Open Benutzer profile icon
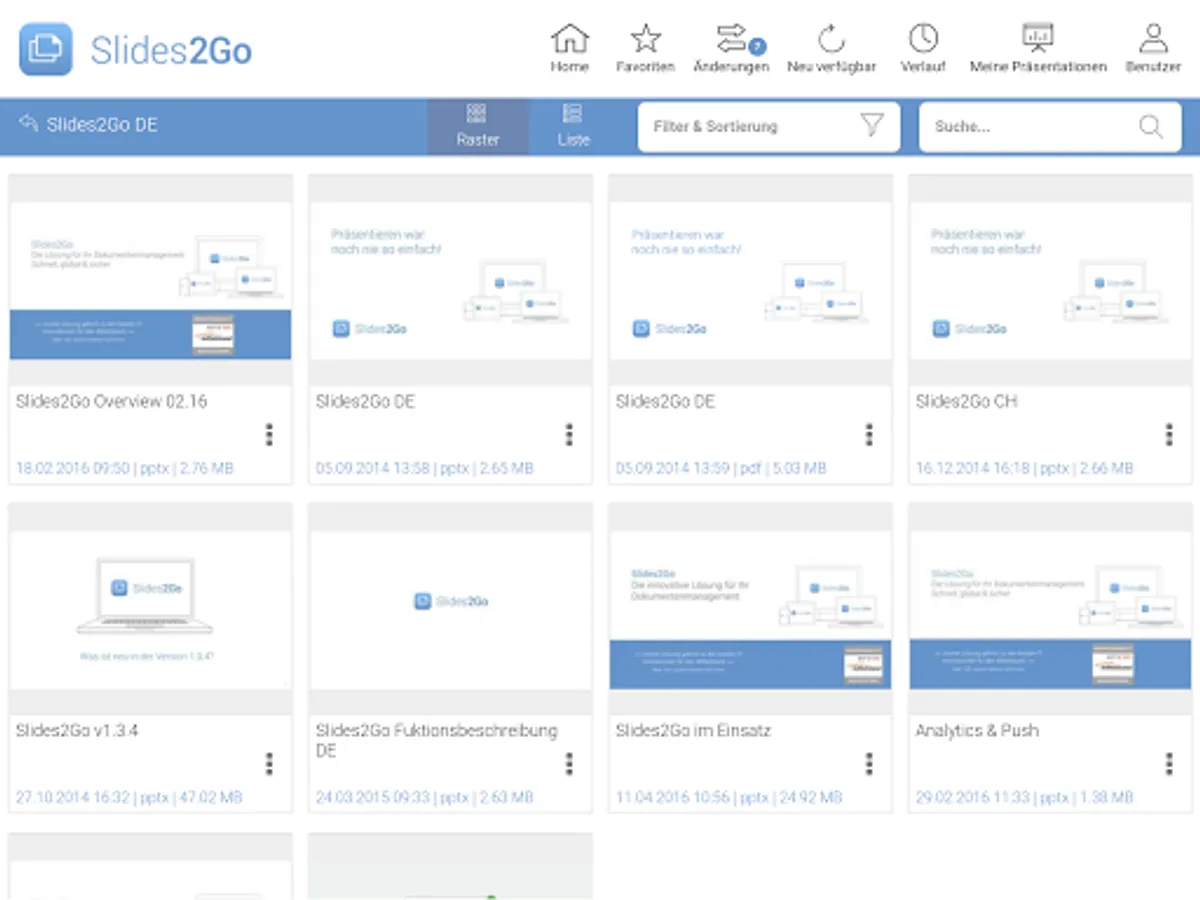Screen dimensions: 1200x900 pyautogui.click(x=1153, y=39)
